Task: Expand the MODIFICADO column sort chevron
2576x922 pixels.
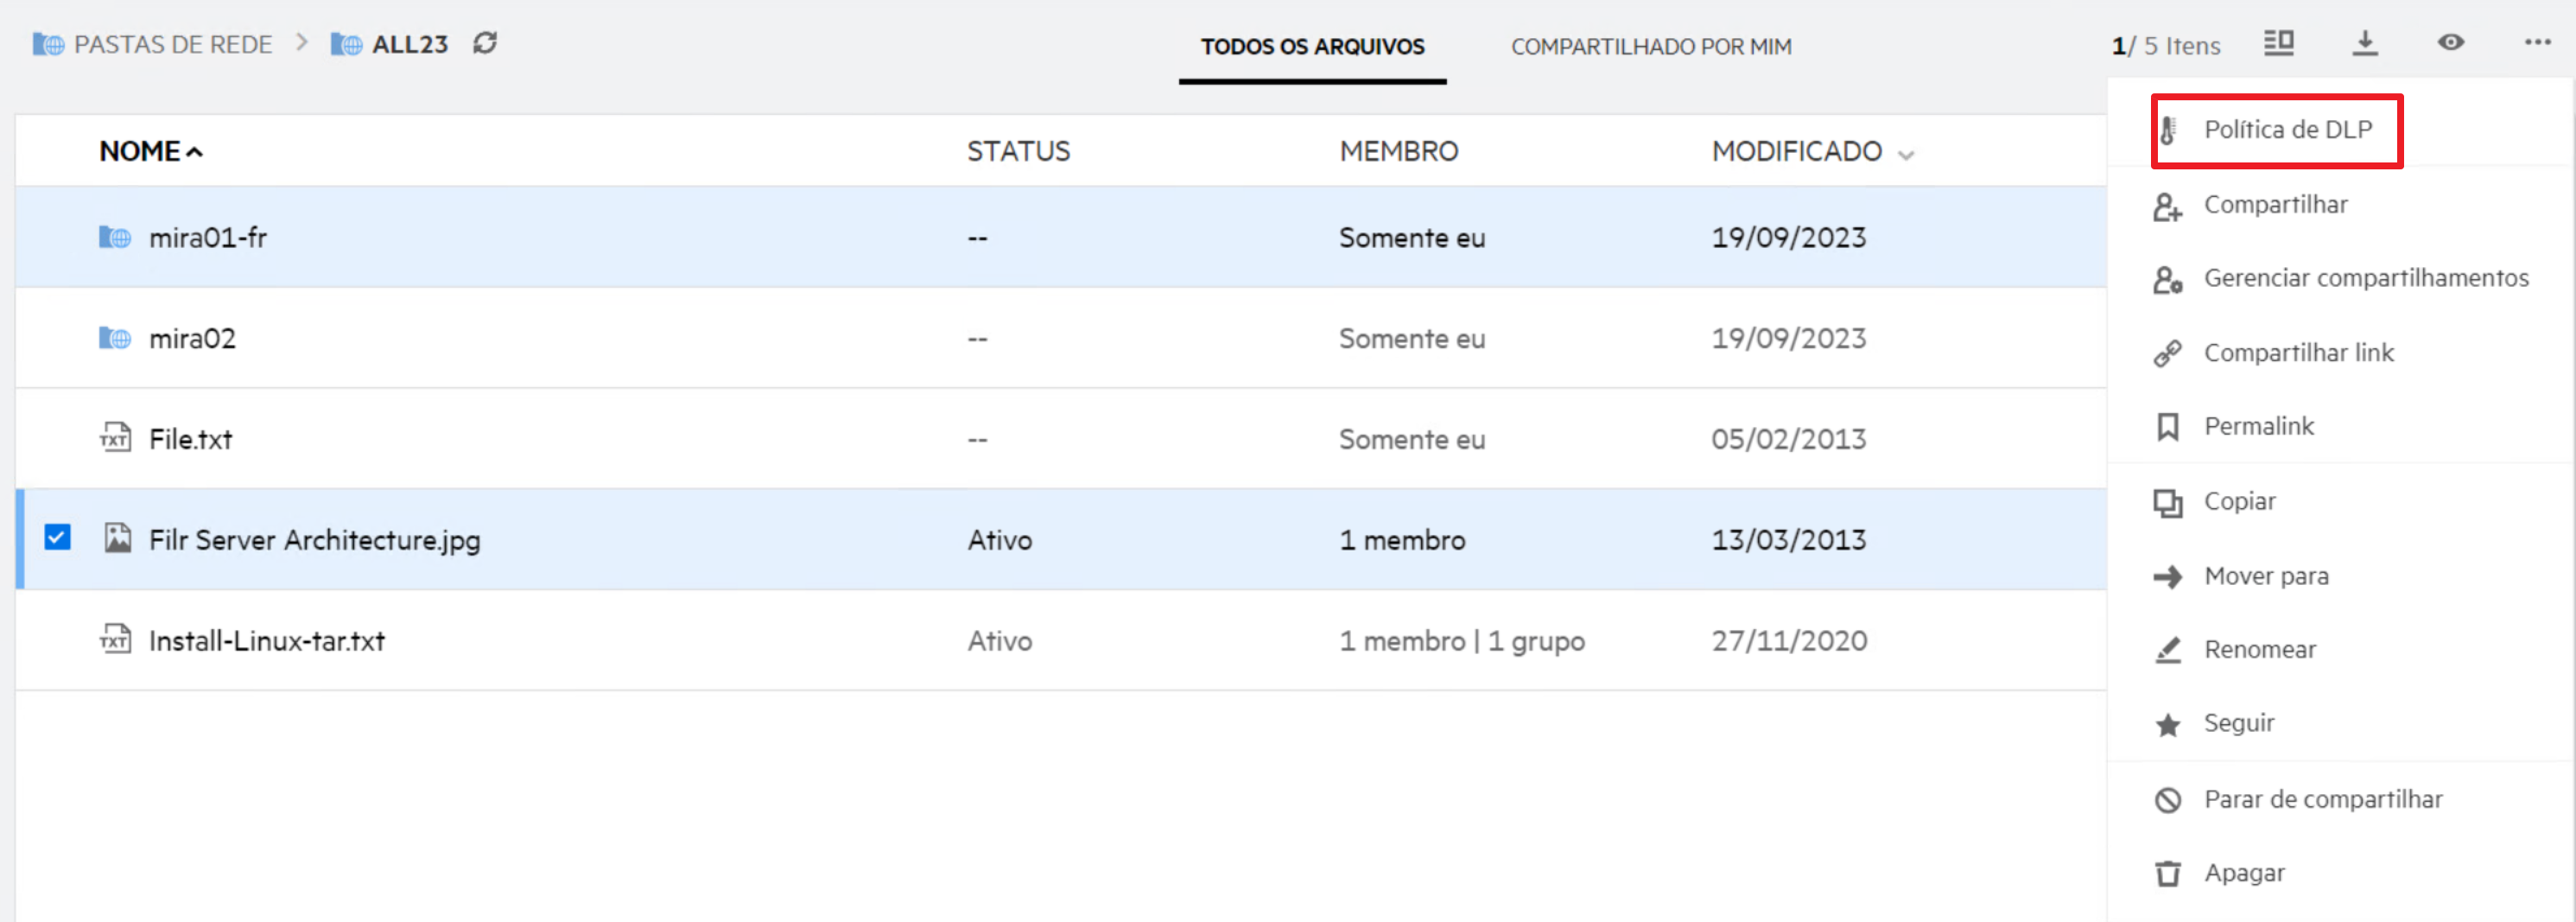Action: pos(1906,154)
